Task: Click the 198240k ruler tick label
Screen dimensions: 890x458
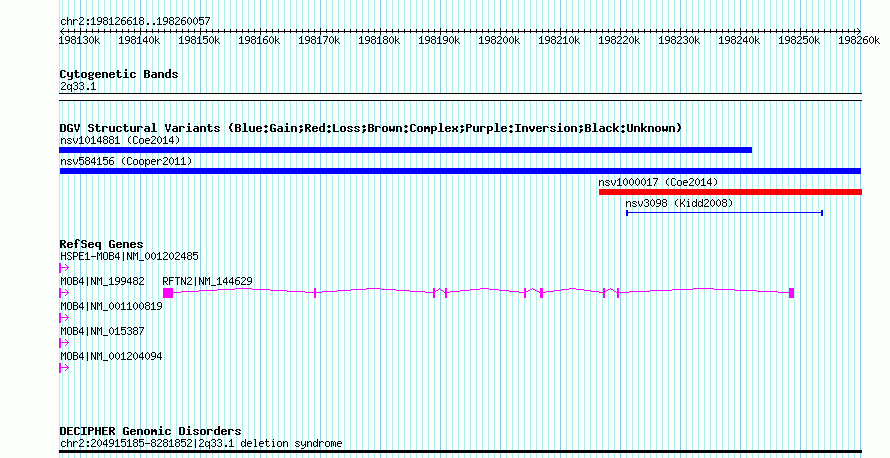Action: 739,40
